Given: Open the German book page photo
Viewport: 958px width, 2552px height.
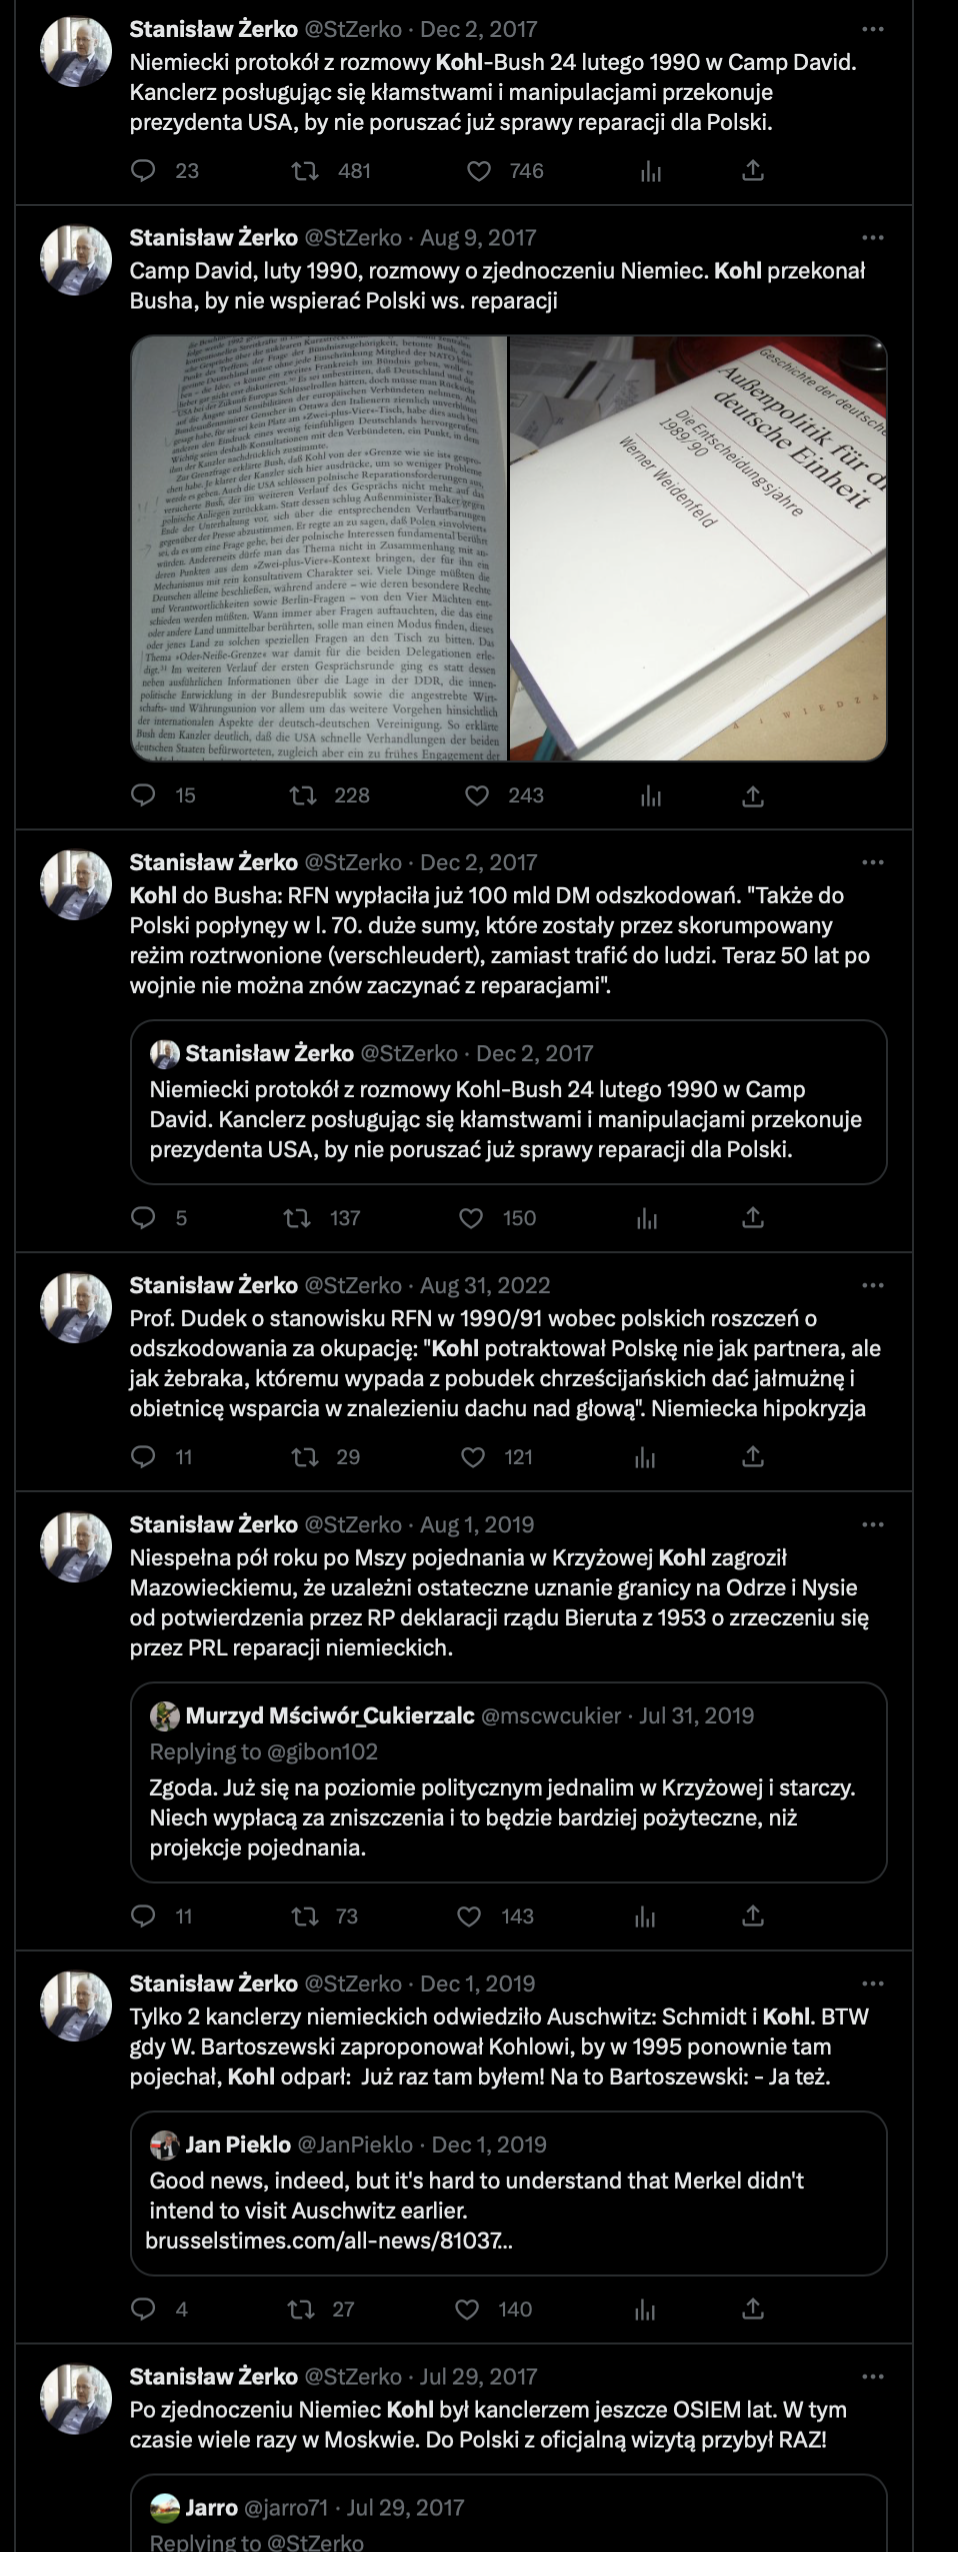Looking at the screenshot, I should click(x=319, y=548).
